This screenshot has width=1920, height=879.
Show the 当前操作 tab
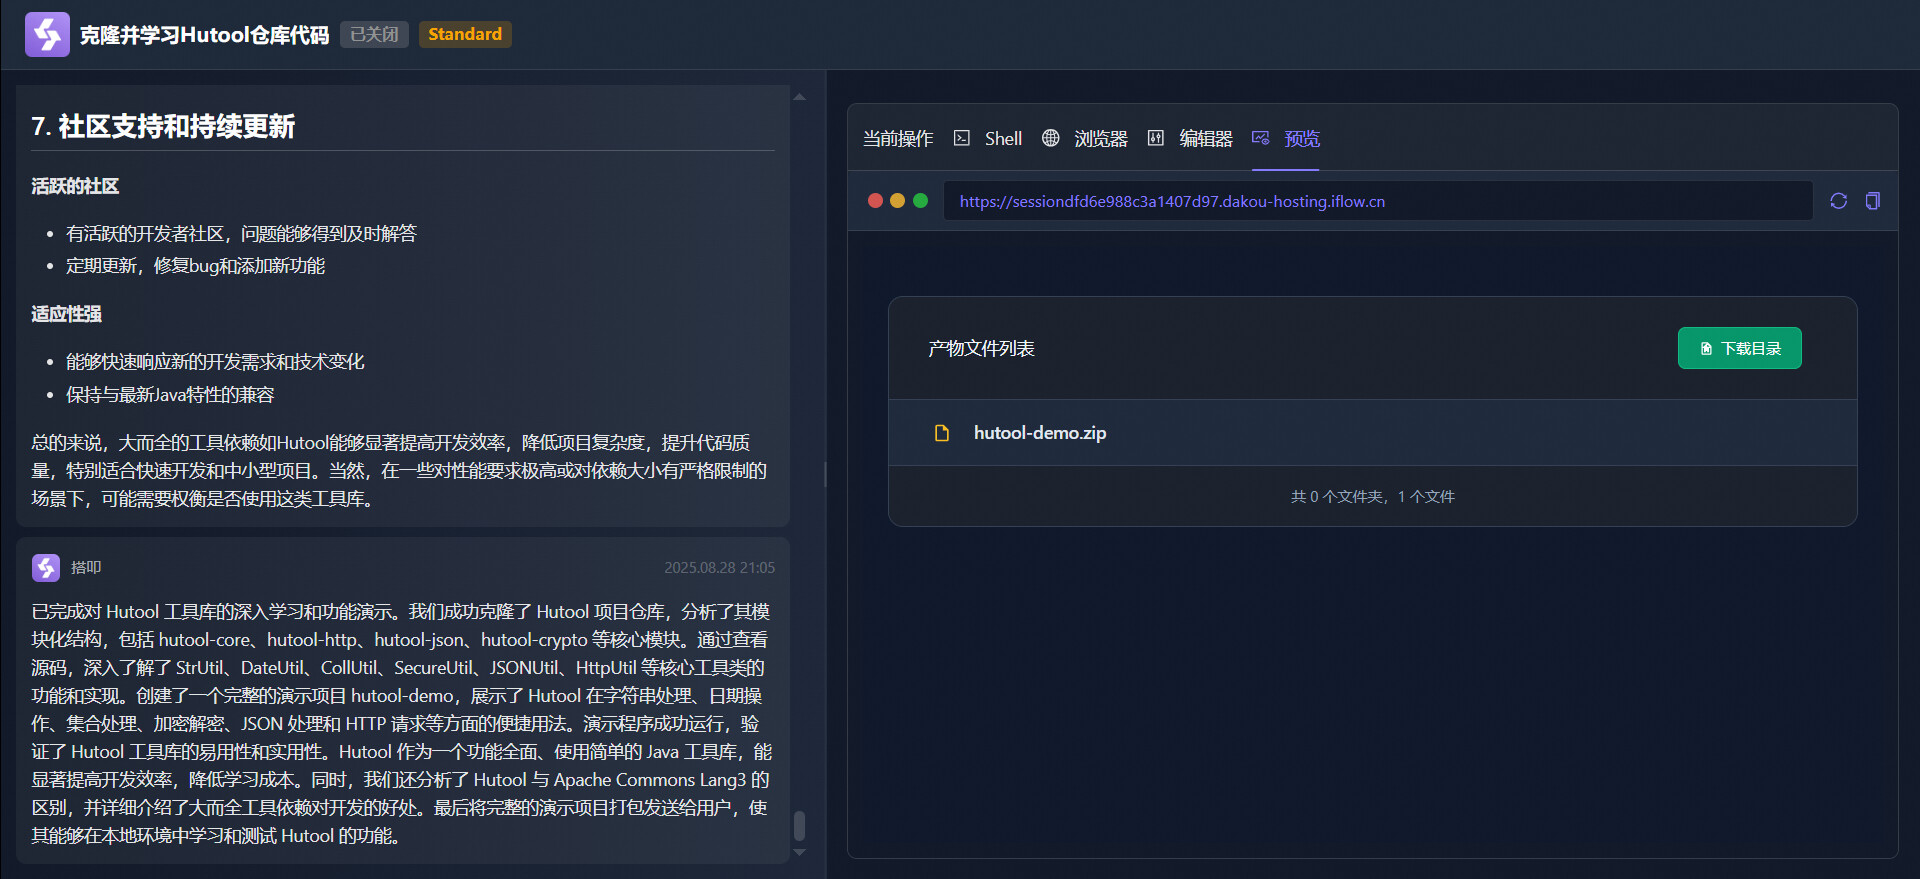coord(897,139)
